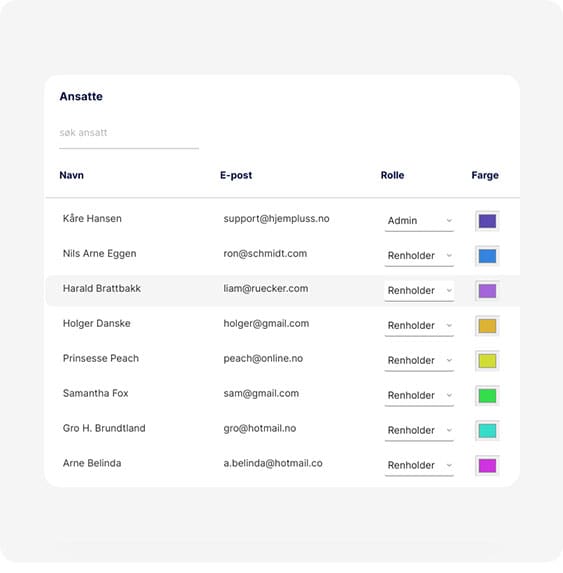Click Samantha Fox's green color swatch
Image resolution: width=563 pixels, height=573 pixels.
click(x=487, y=396)
